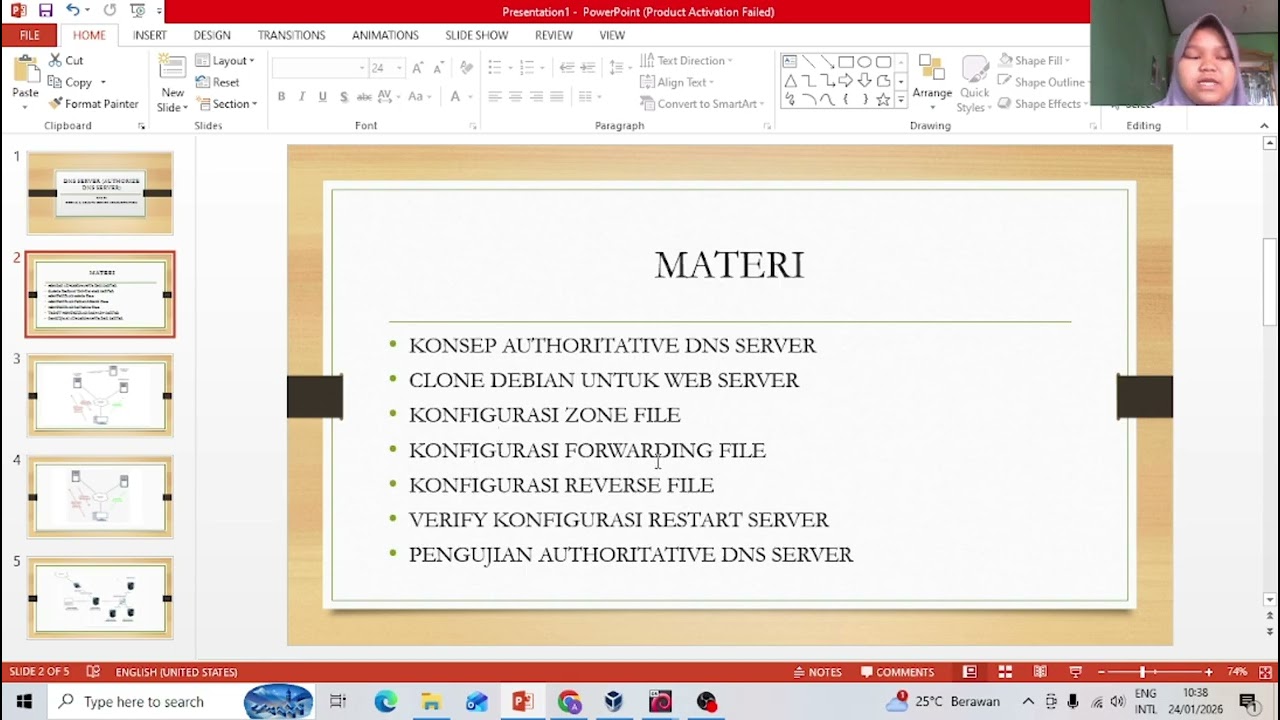Image resolution: width=1280 pixels, height=720 pixels.
Task: Click Shape Outline option
Action: (x=1041, y=82)
